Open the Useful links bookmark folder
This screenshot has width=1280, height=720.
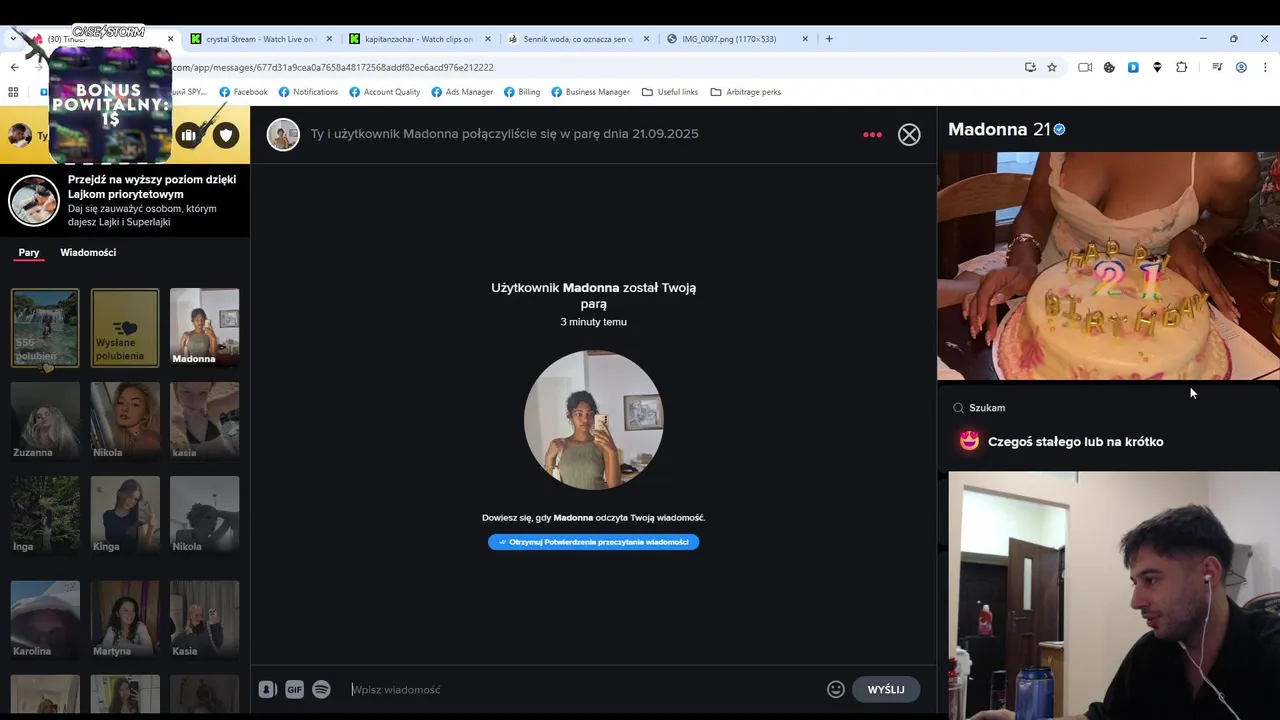coord(670,92)
